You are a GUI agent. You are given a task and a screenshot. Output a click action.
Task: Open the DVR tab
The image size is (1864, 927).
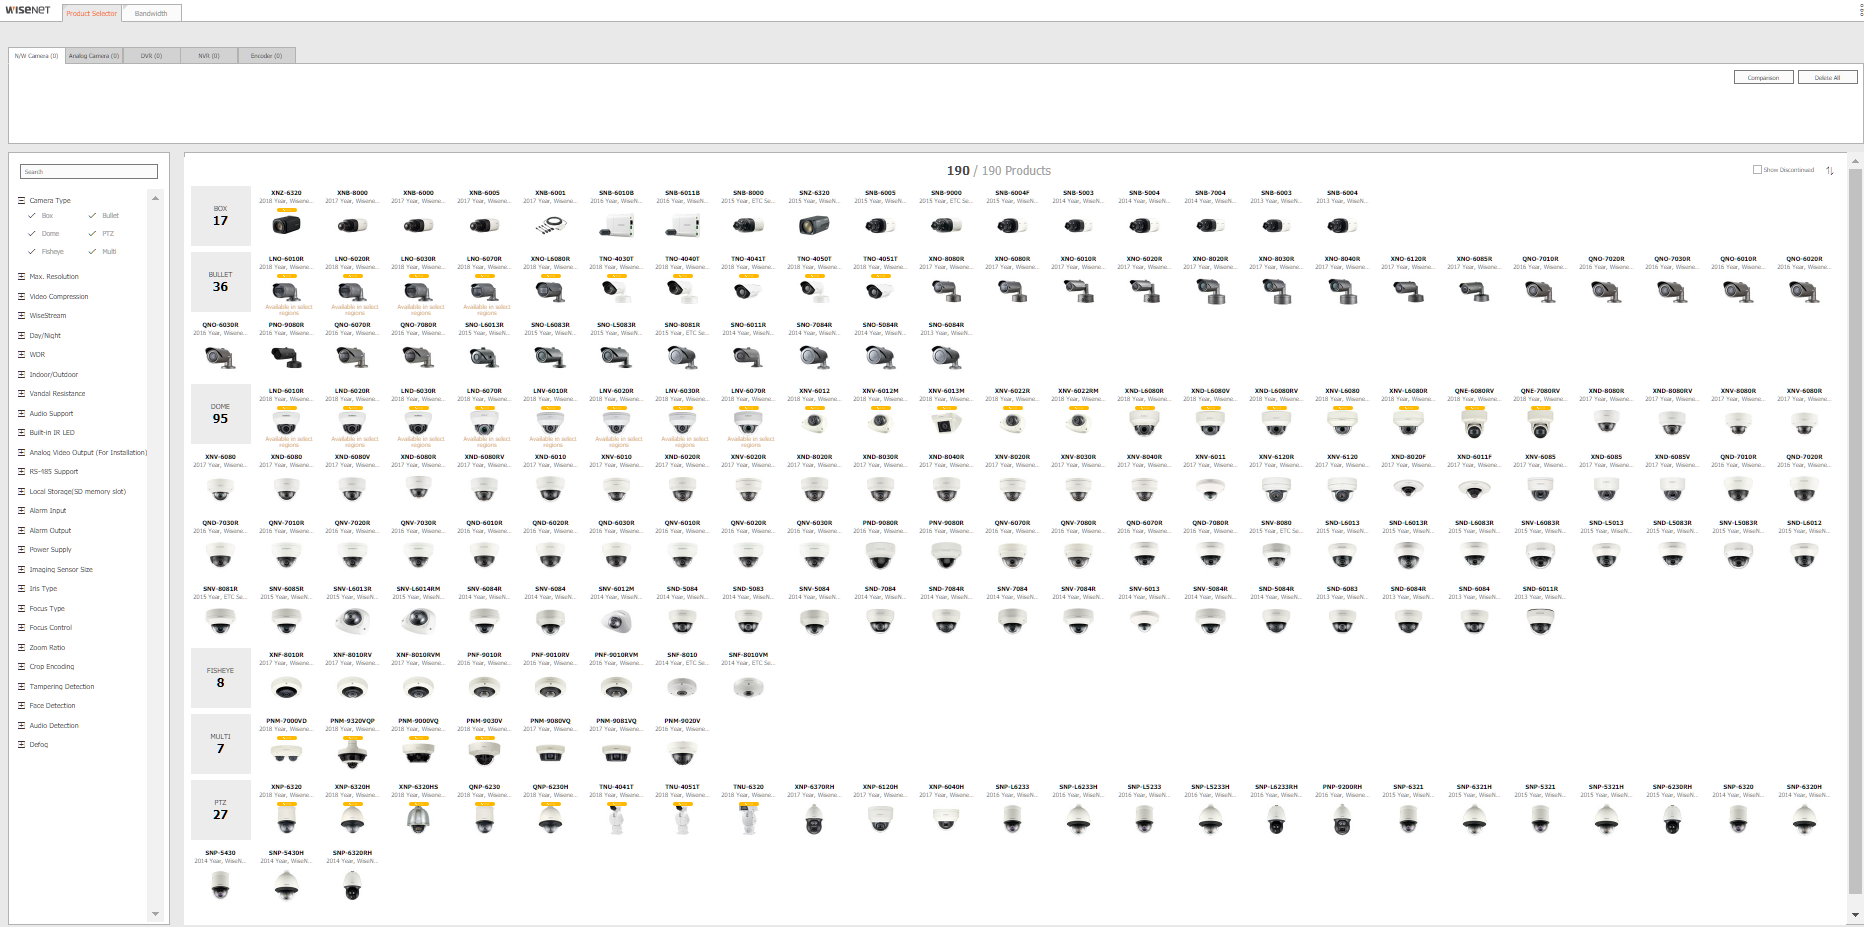(151, 56)
